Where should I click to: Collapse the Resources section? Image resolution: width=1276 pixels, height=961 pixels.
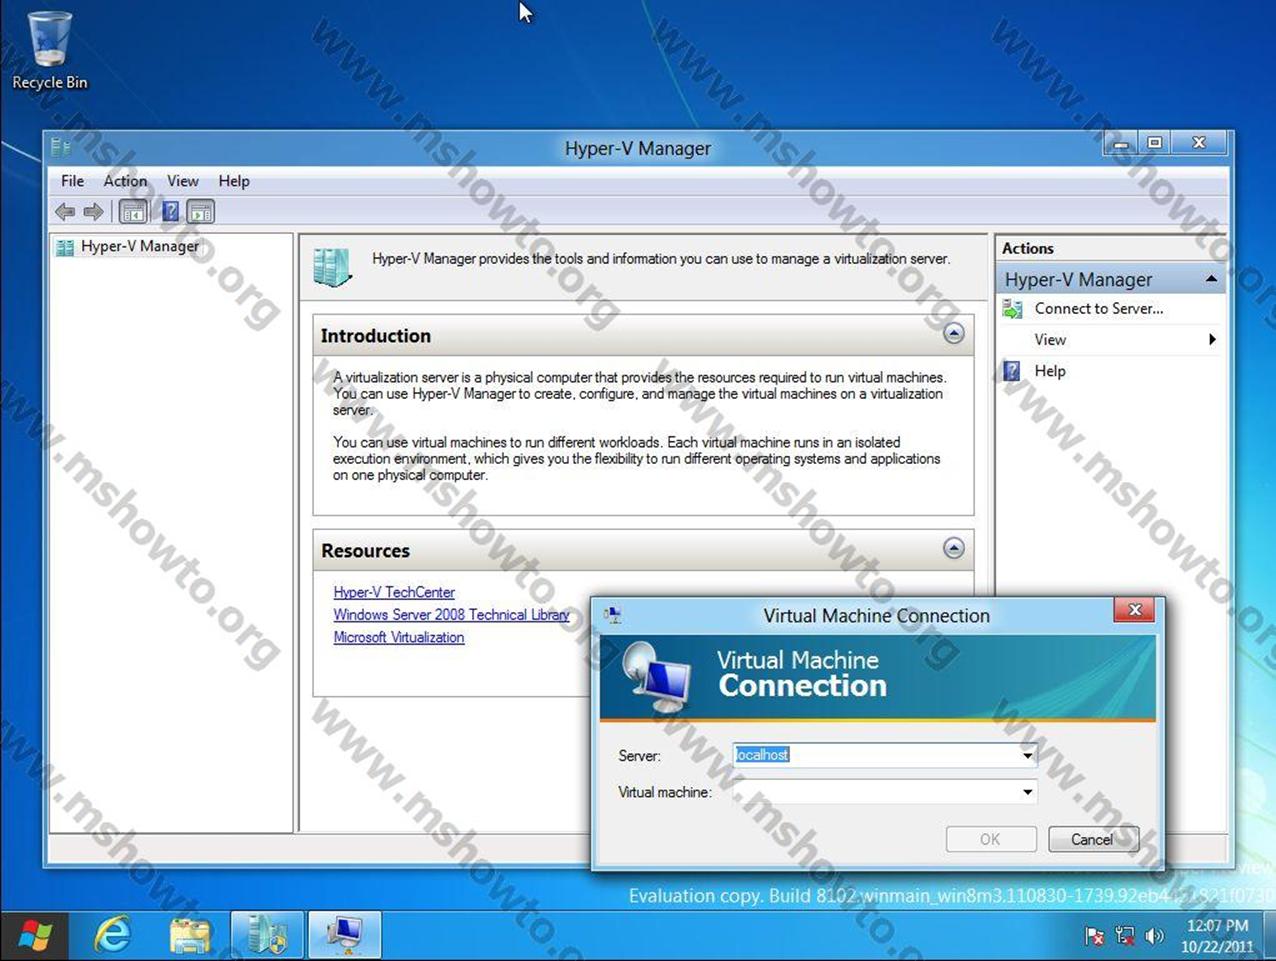(x=954, y=548)
